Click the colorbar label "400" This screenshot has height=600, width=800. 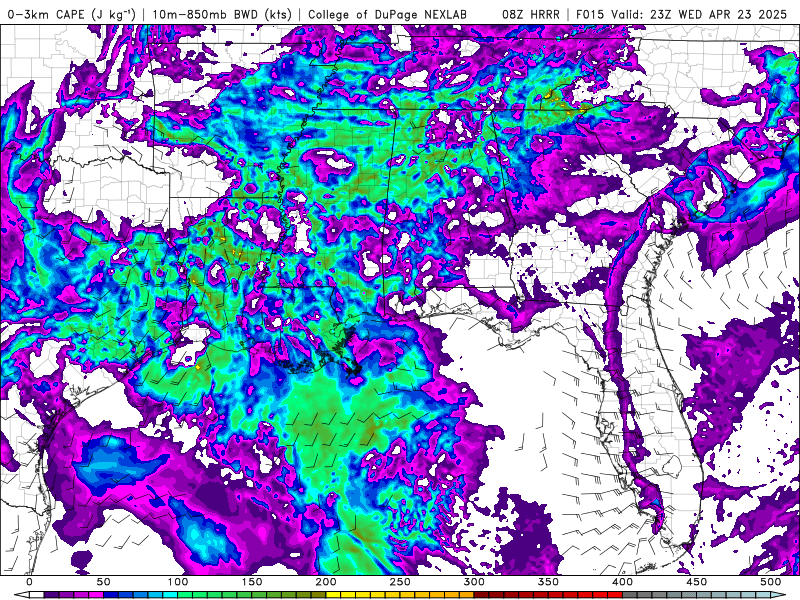[x=622, y=582]
